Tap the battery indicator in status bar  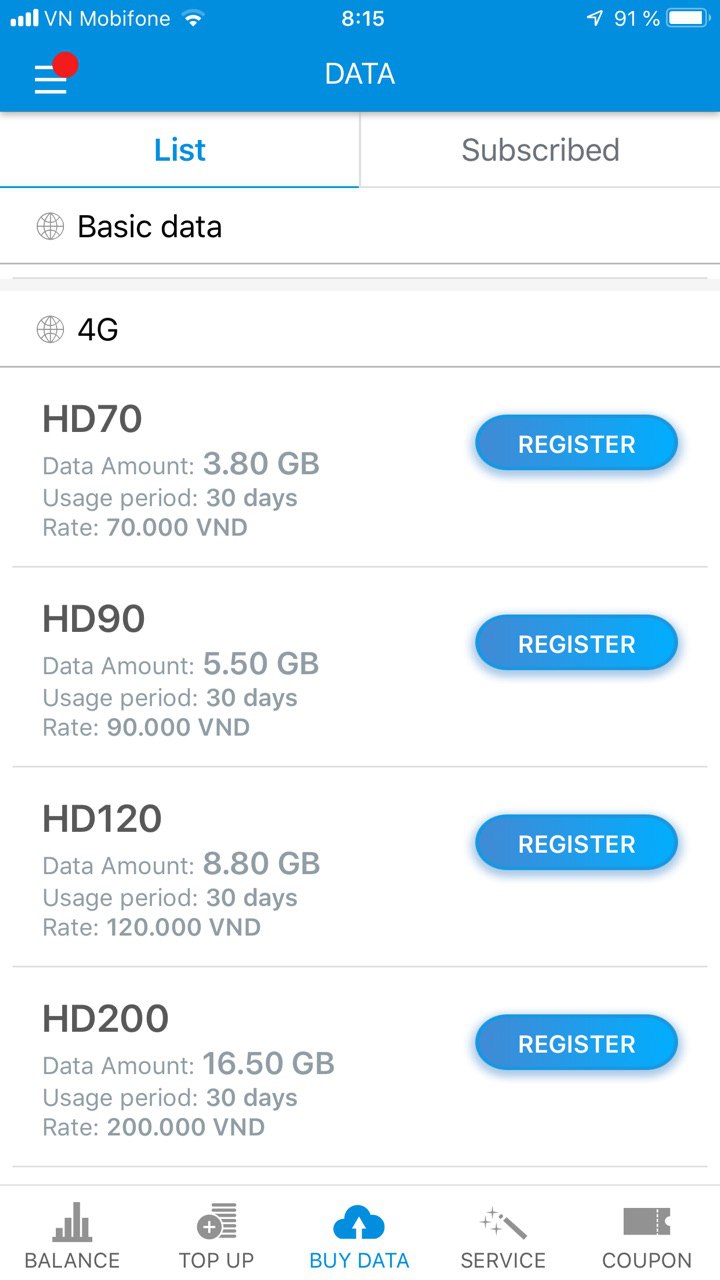687,19
